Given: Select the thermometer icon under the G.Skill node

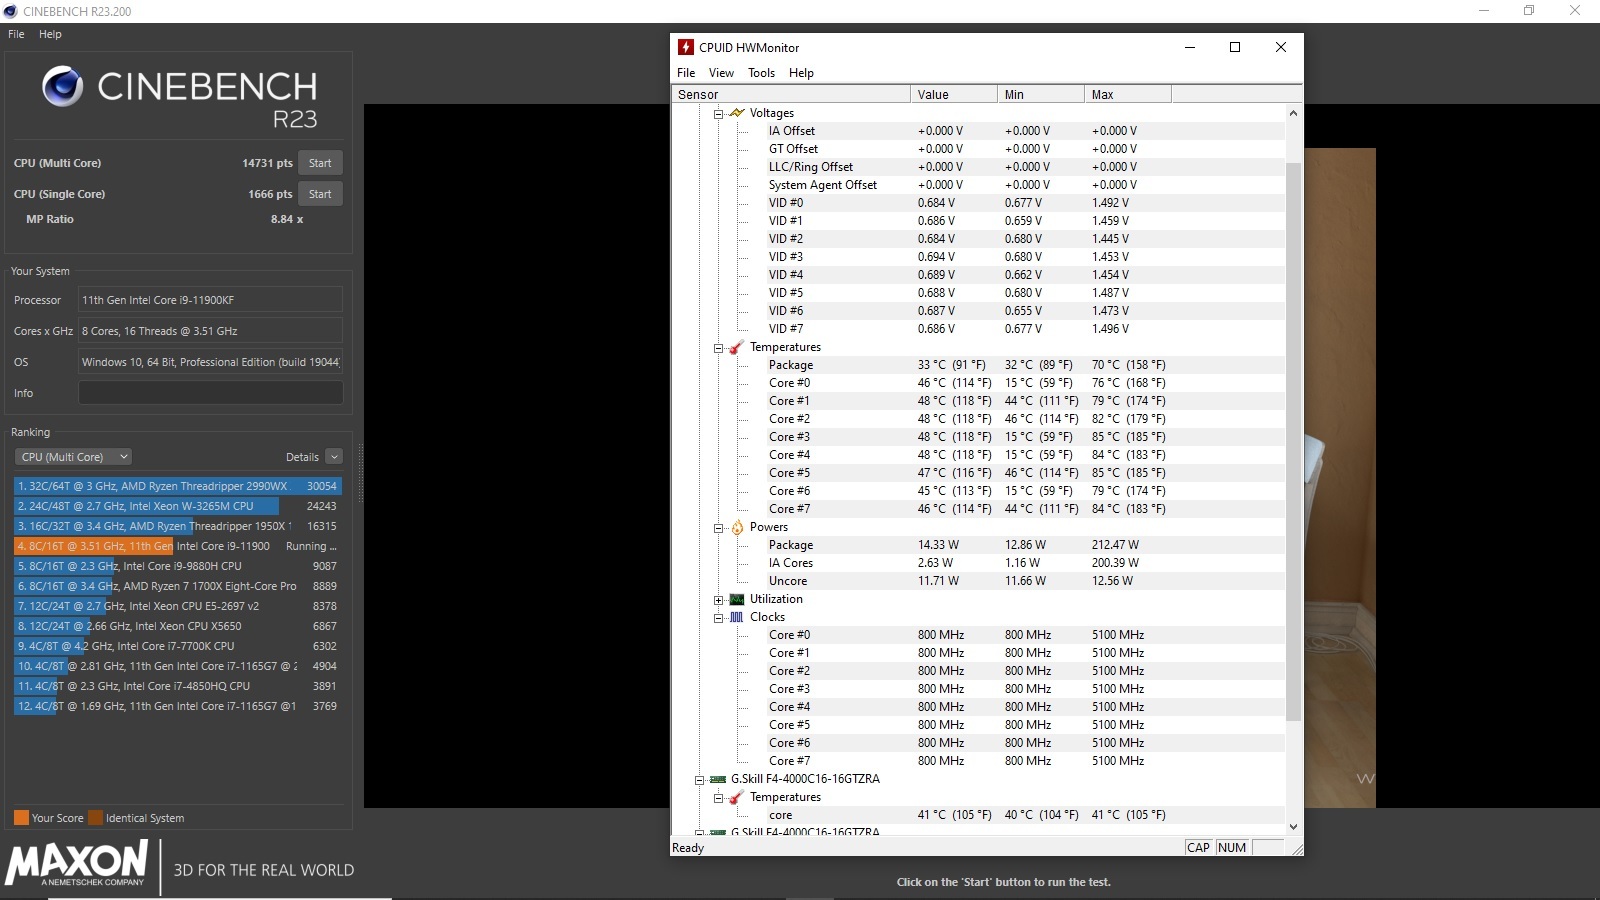Looking at the screenshot, I should [x=737, y=797].
